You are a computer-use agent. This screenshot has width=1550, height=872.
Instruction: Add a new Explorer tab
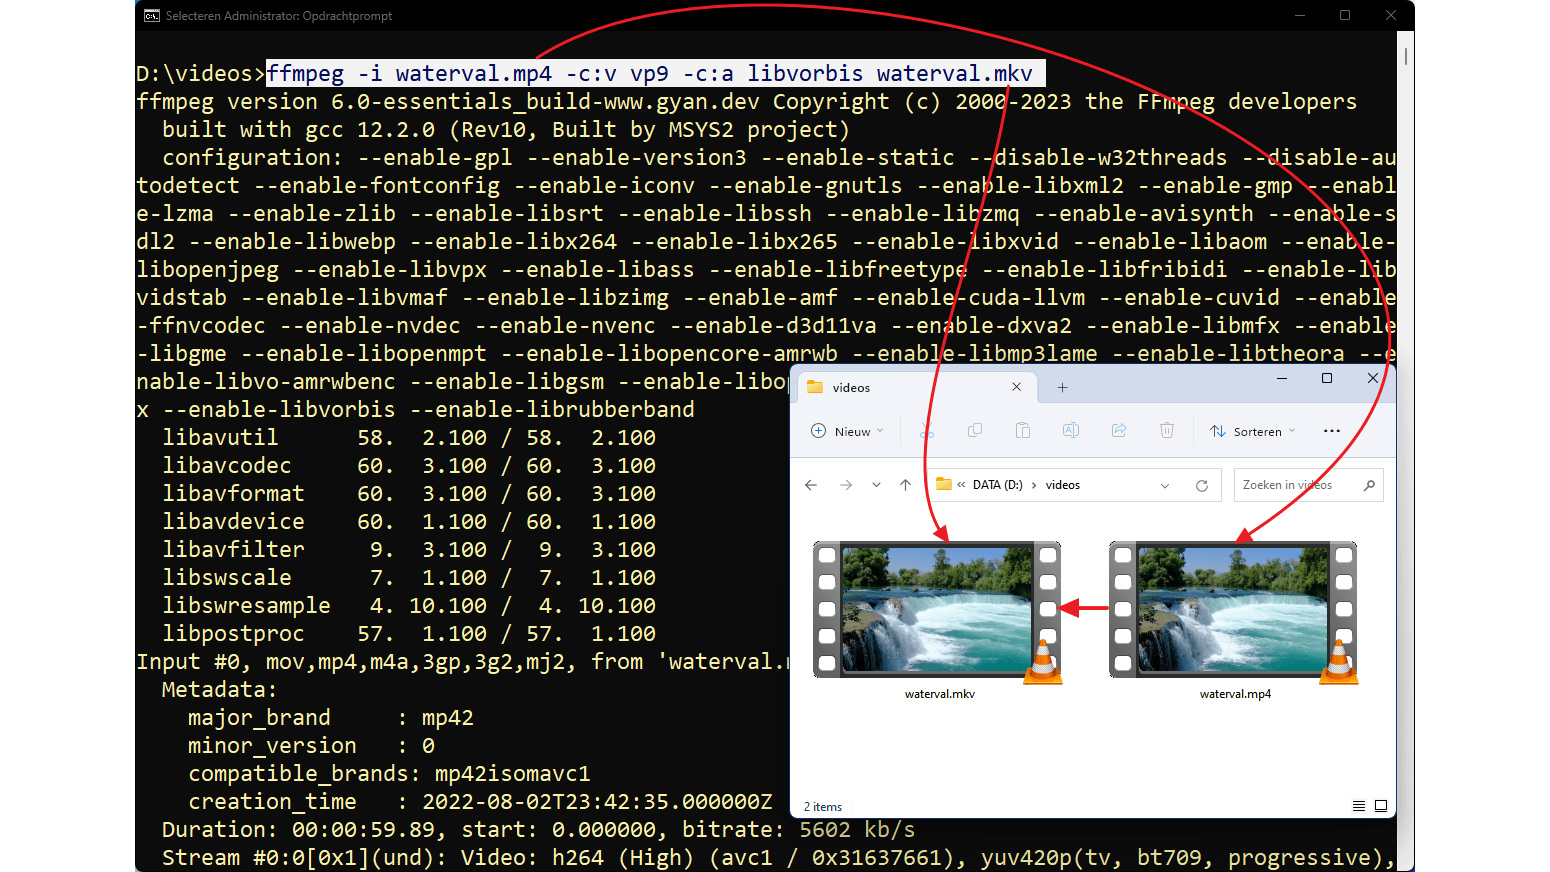[1062, 387]
